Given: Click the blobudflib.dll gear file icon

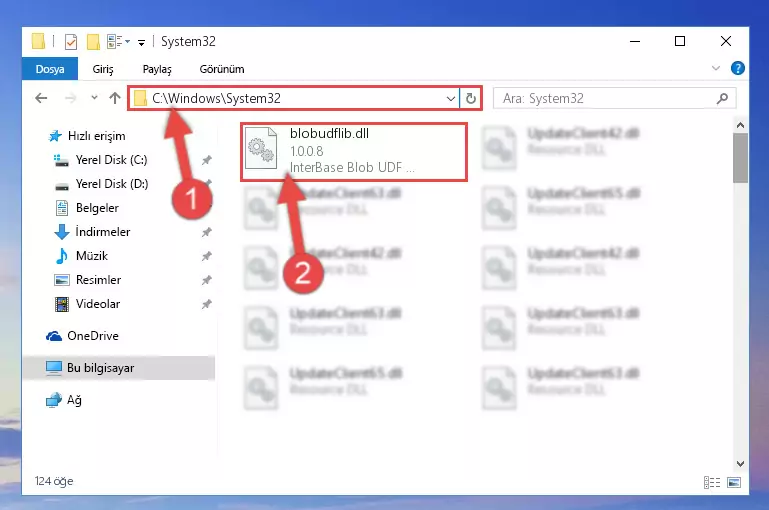Looking at the screenshot, I should [261, 148].
